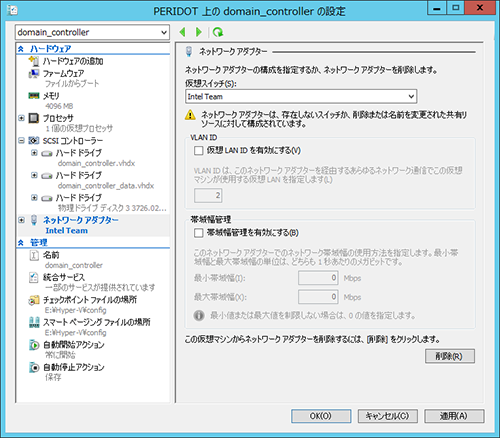Collapse the SCSI コントローラー tree node

coord(21,141)
